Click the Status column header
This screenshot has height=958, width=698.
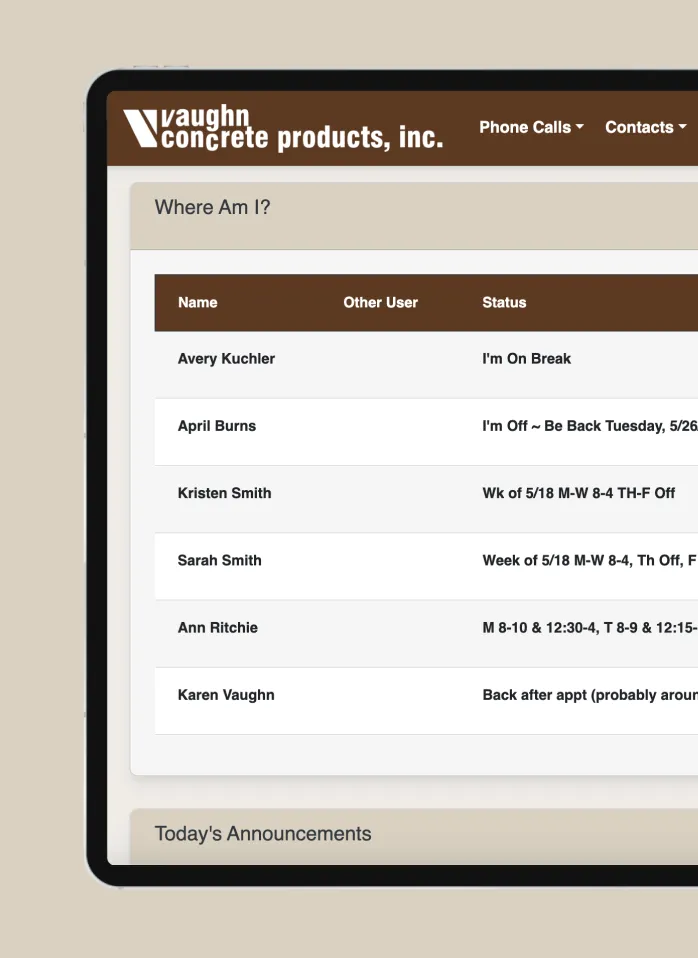(504, 302)
